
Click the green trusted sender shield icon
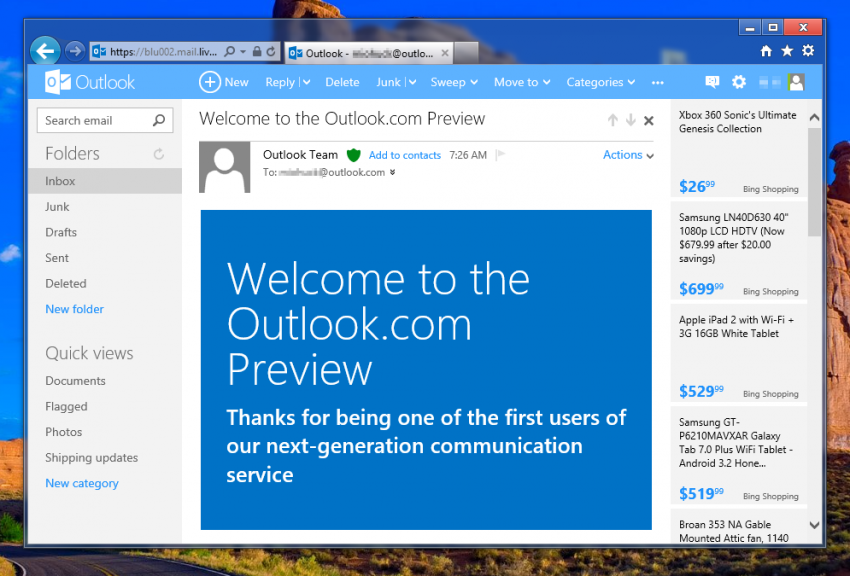353,156
